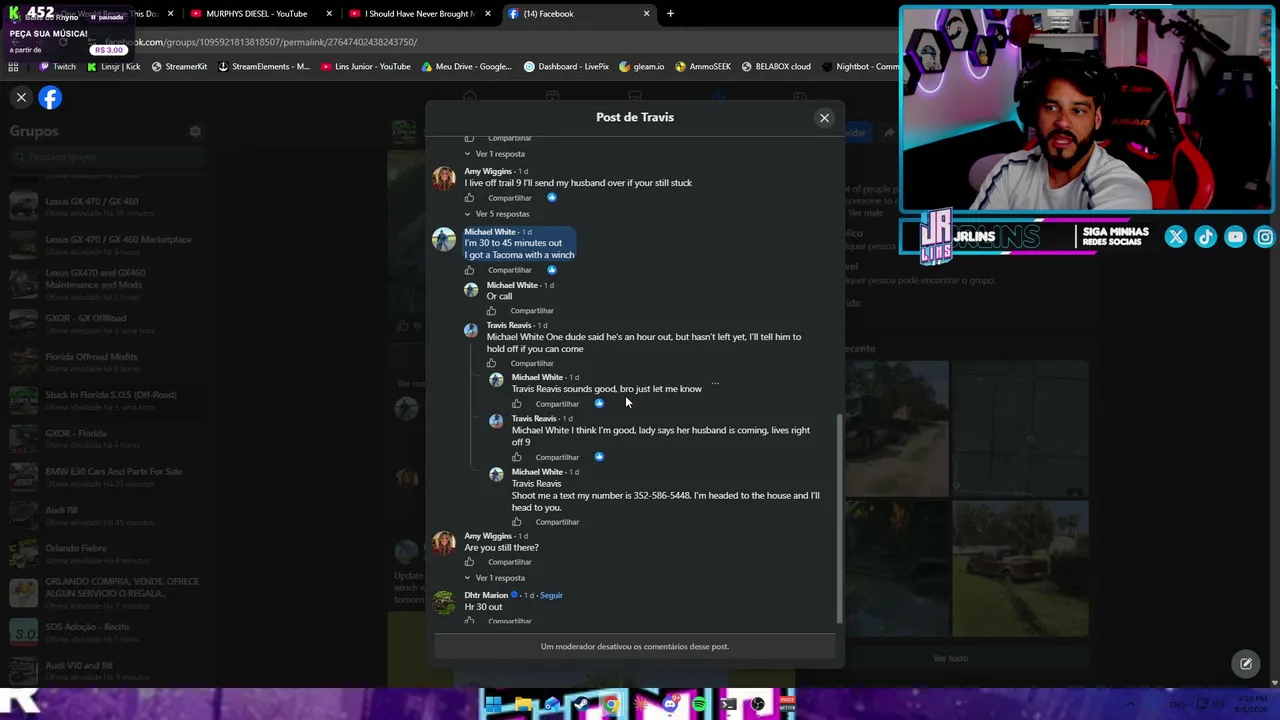This screenshot has height=720, width=1280.
Task: Switch to Google Chrome on the taskbar
Action: pyautogui.click(x=611, y=704)
